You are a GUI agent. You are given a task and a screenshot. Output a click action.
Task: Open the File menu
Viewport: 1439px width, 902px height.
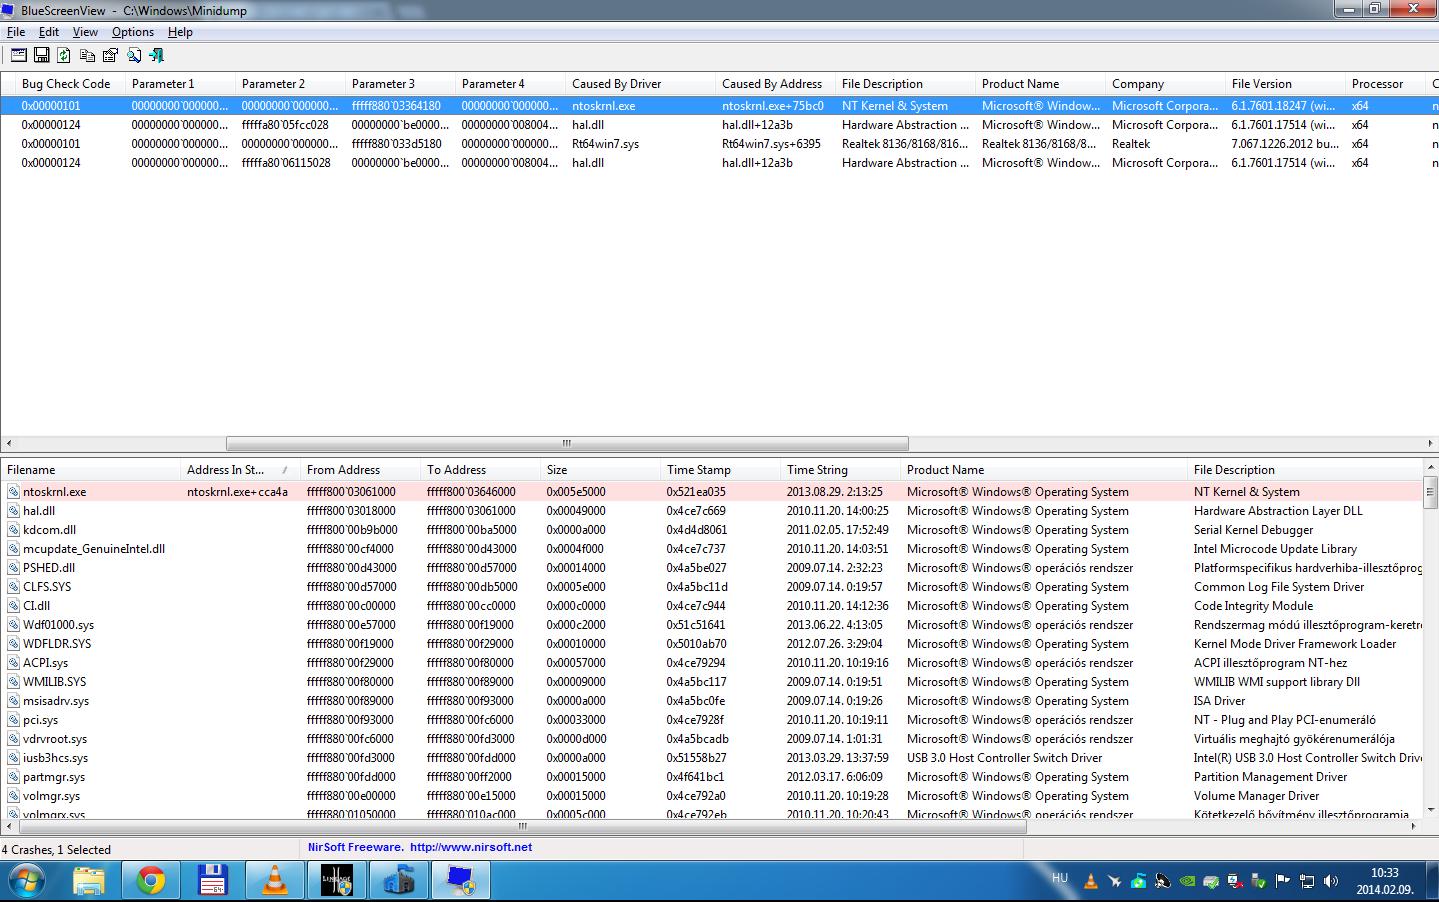(x=16, y=32)
